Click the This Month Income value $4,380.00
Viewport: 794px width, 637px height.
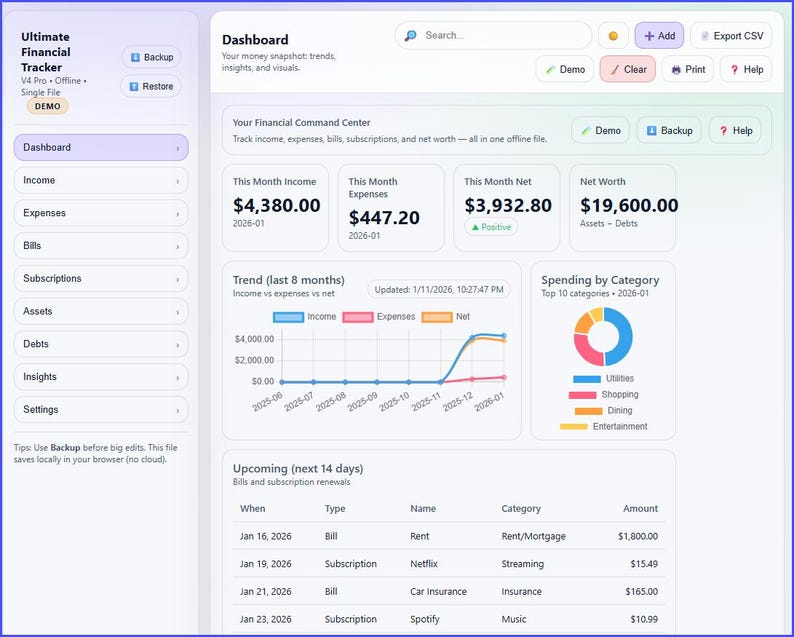pos(276,206)
